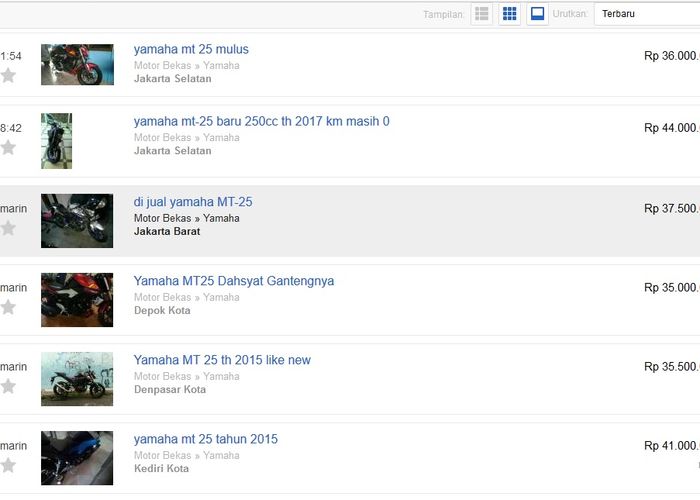The width and height of the screenshot is (700, 500).
Task: Click 'Jakarta Barat' location text
Action: tap(167, 231)
